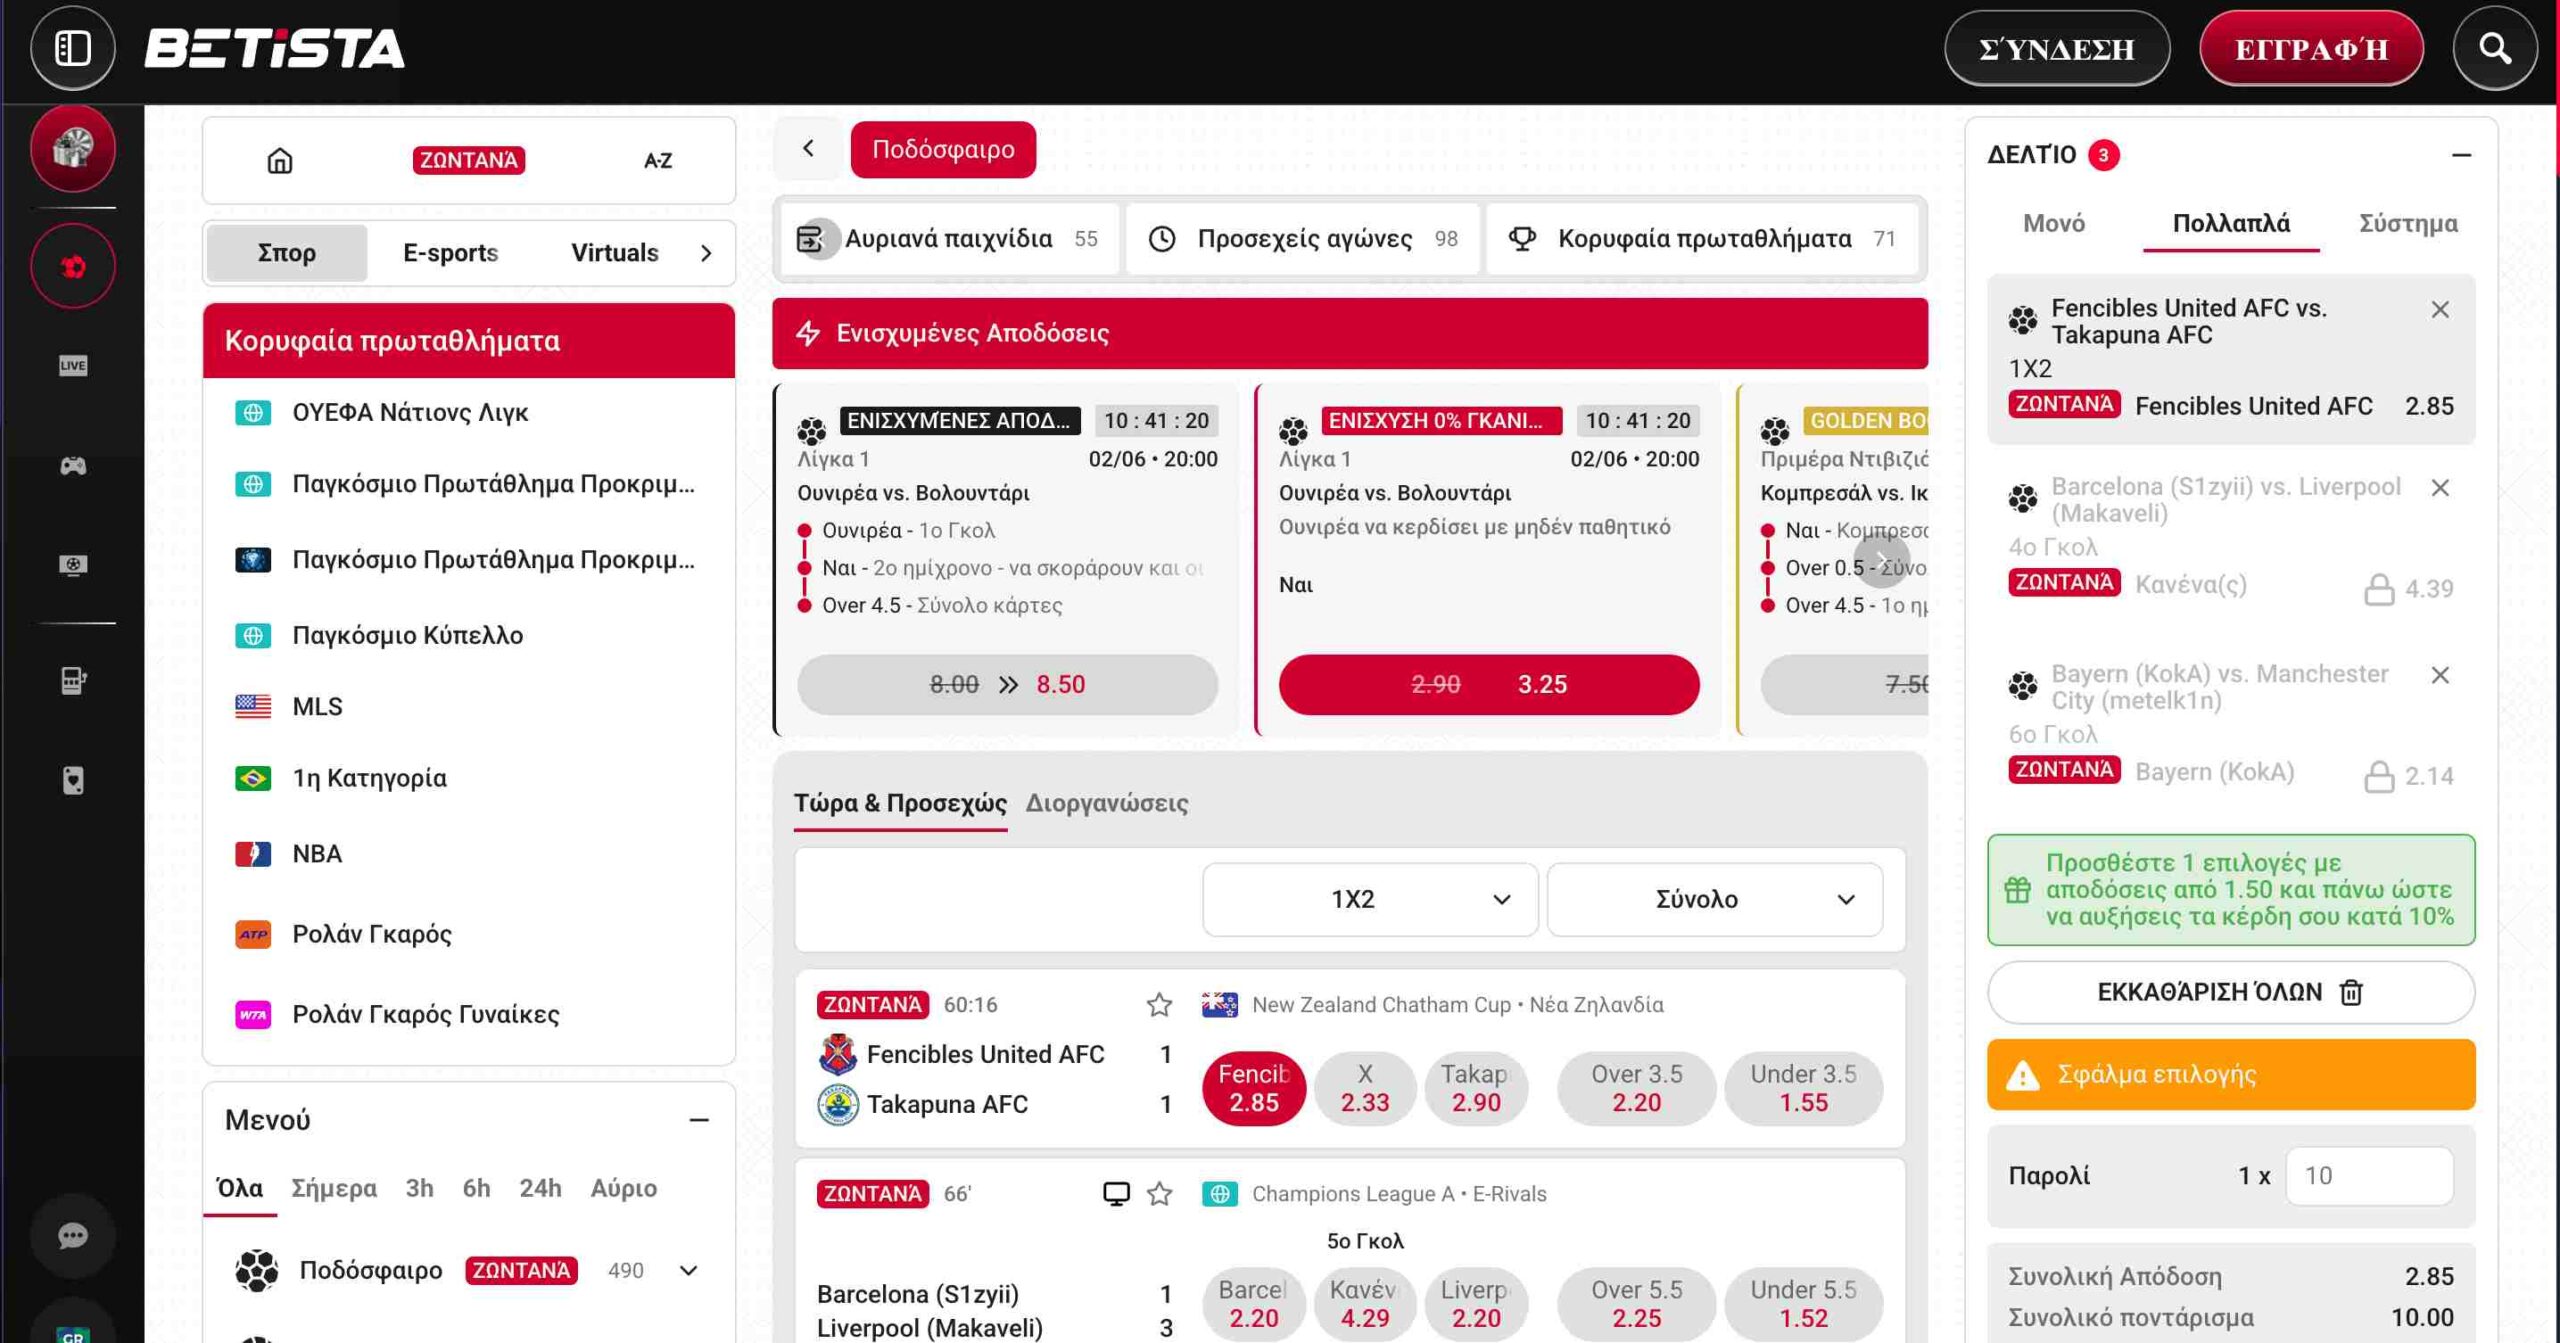
Task: Open the LIVE icon in left sidebar
Action: [73, 365]
